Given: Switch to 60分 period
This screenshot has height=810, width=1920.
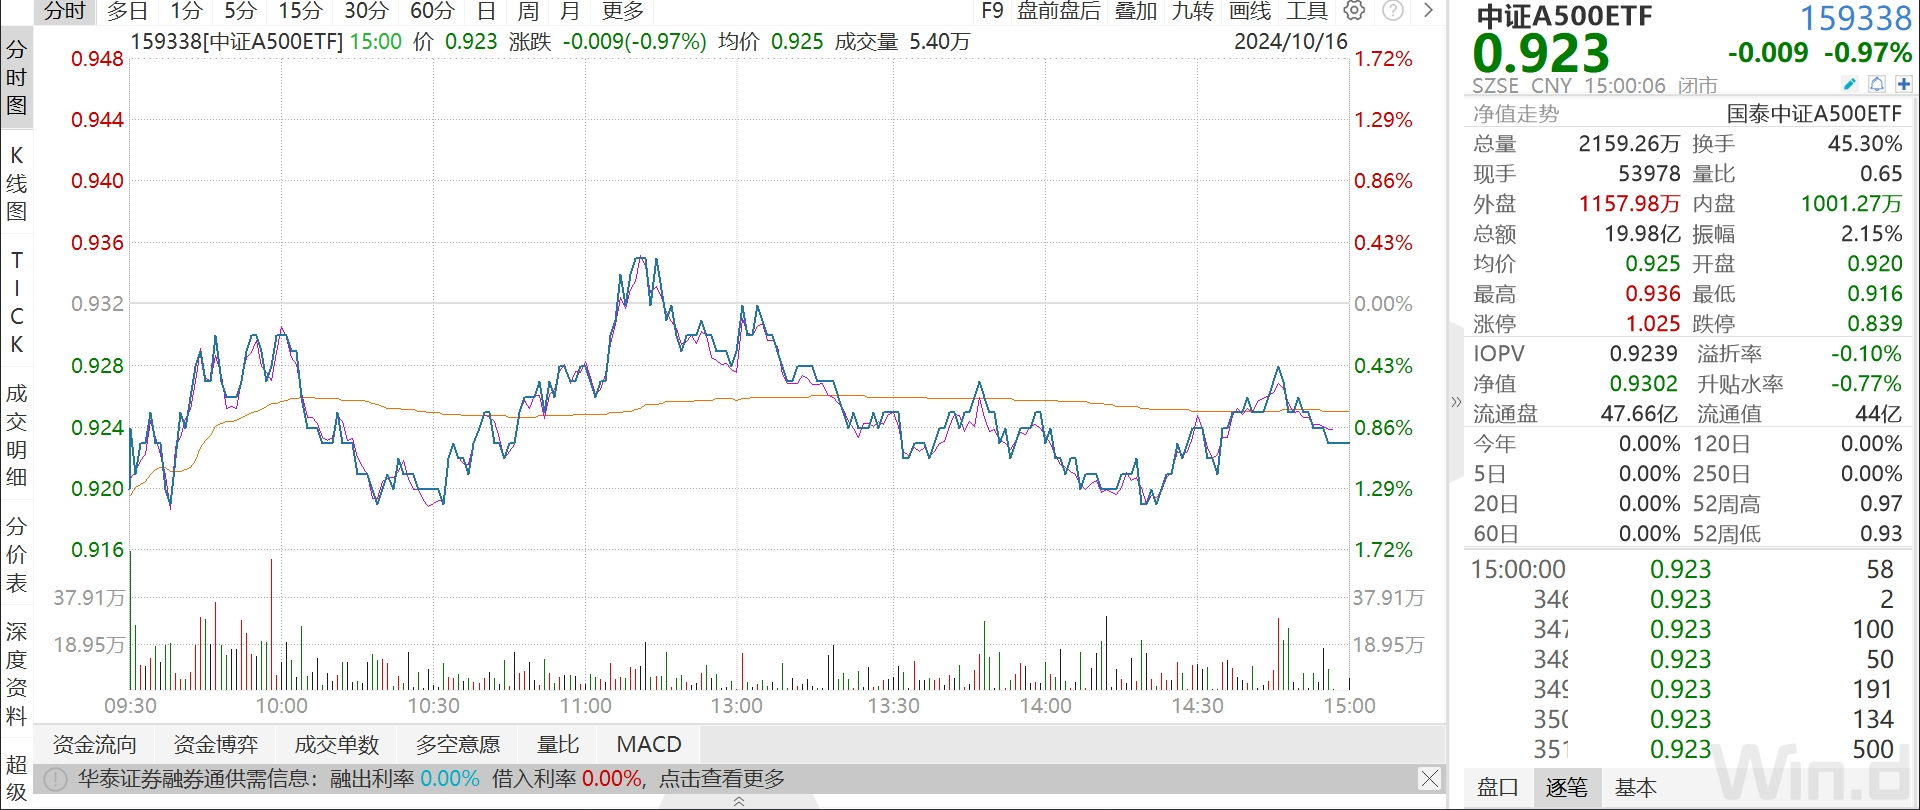Looking at the screenshot, I should [x=432, y=11].
